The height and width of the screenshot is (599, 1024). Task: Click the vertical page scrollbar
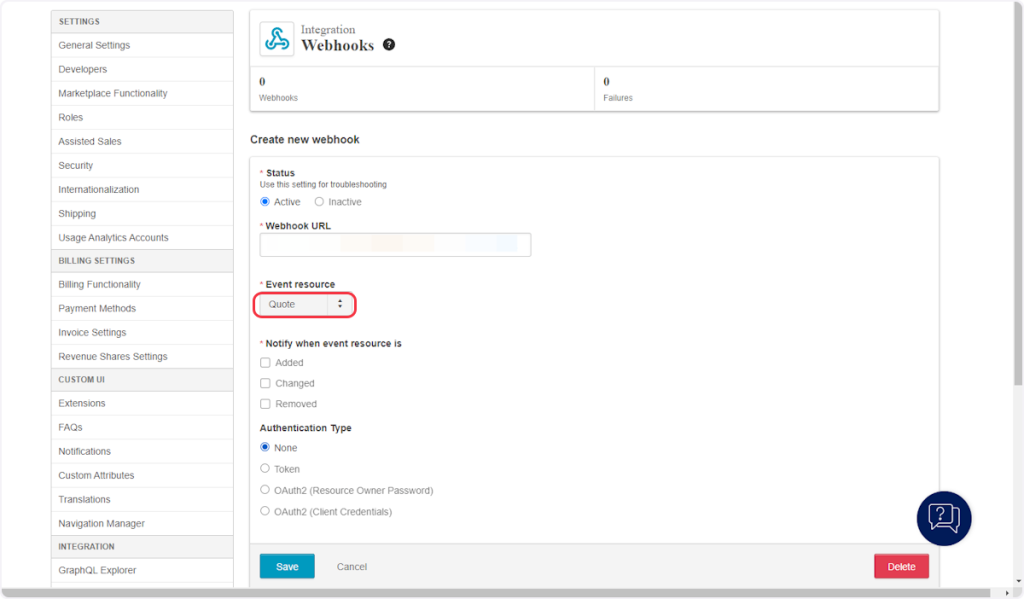coord(1018,200)
